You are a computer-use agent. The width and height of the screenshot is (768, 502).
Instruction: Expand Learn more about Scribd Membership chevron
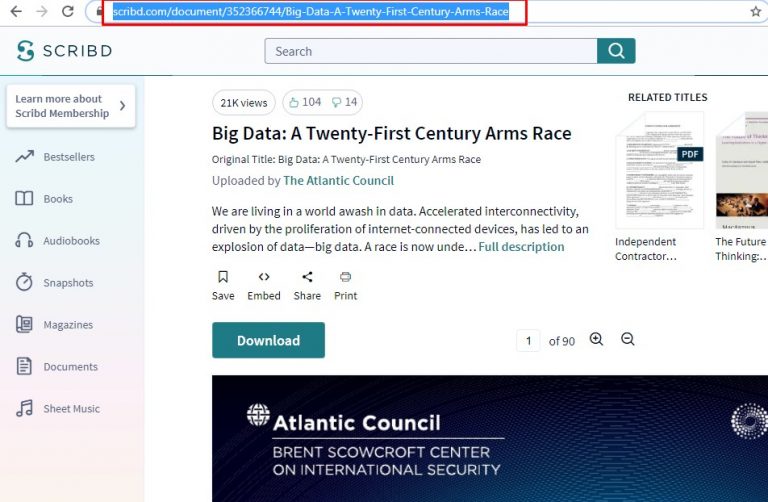(x=122, y=106)
